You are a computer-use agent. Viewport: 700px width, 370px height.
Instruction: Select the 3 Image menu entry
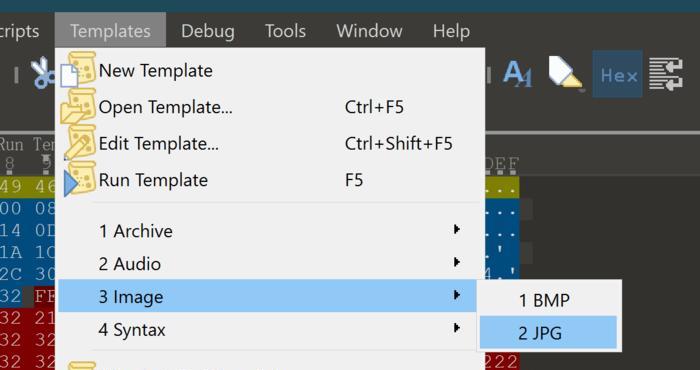(x=267, y=295)
